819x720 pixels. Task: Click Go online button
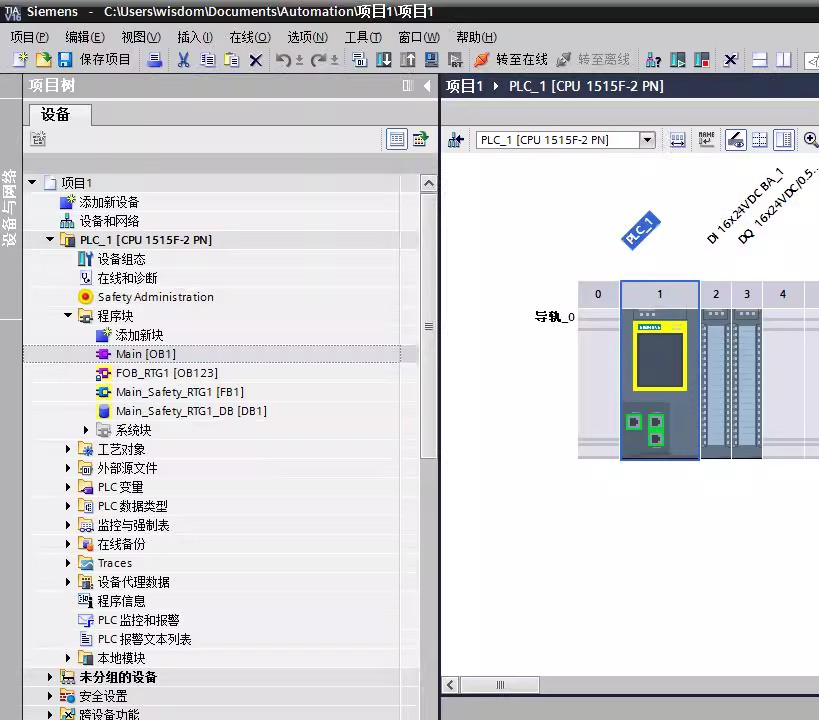(x=510, y=60)
